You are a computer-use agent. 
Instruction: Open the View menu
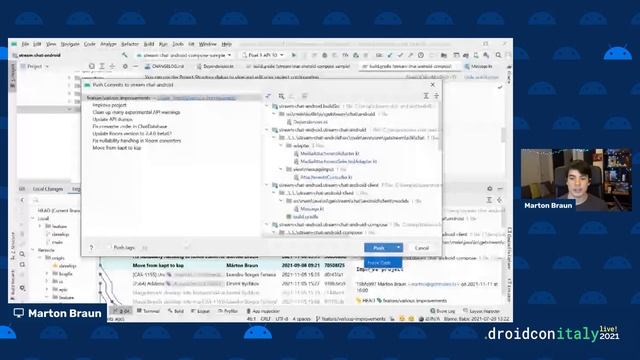tap(51, 44)
